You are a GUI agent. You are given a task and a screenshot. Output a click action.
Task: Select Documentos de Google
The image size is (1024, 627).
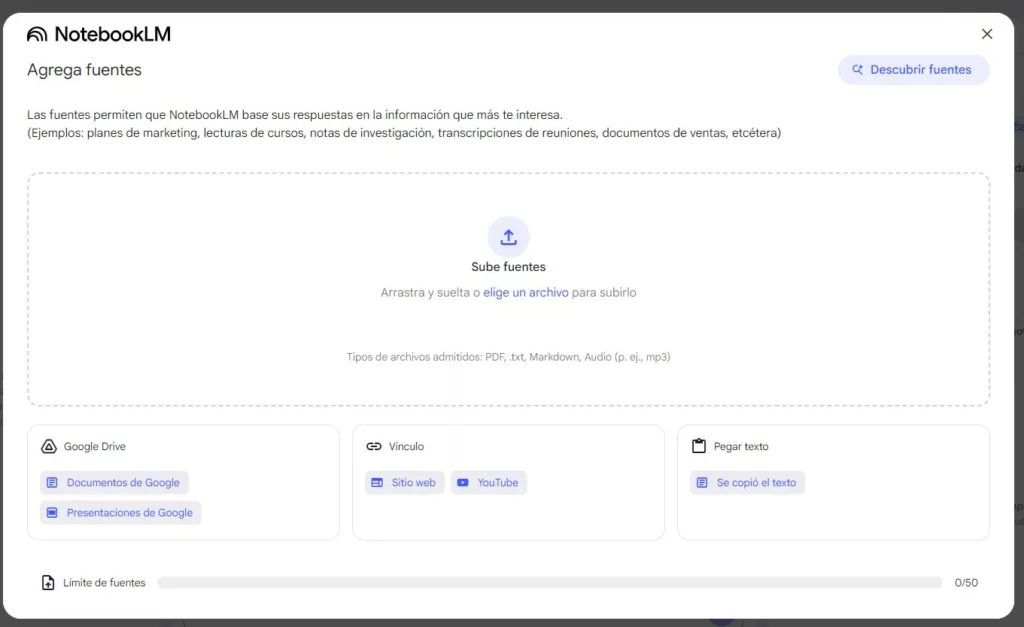tap(114, 483)
